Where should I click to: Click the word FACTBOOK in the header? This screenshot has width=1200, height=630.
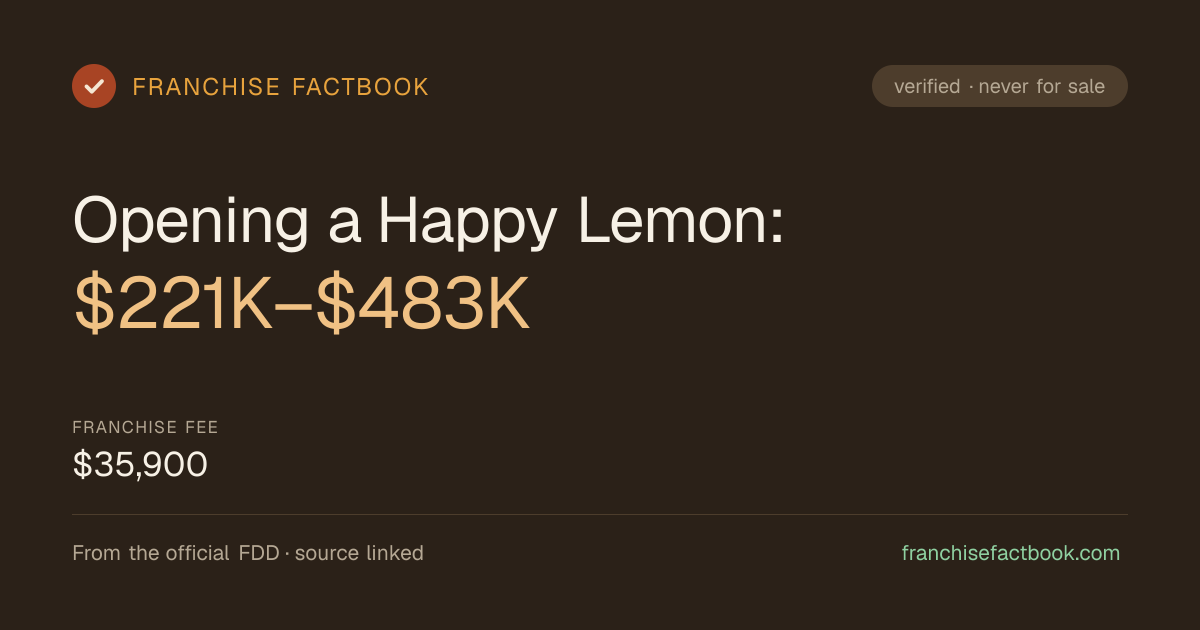click(361, 87)
